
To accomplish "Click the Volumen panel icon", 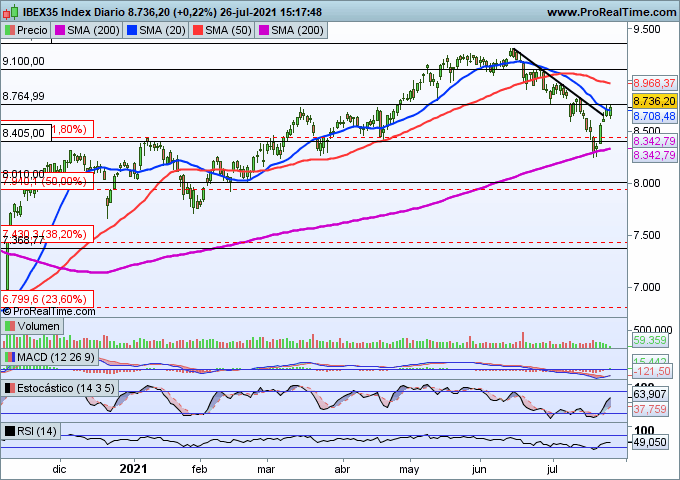I will pyautogui.click(x=10, y=326).
